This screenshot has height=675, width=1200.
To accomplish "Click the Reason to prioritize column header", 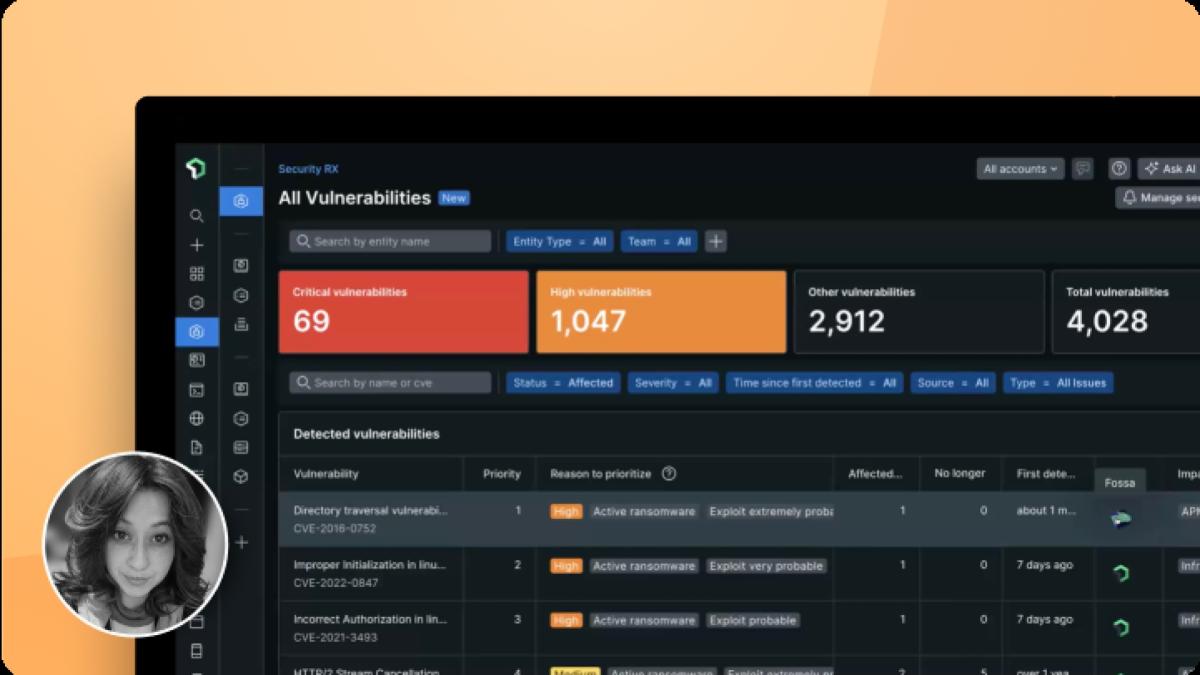I will click(600, 474).
